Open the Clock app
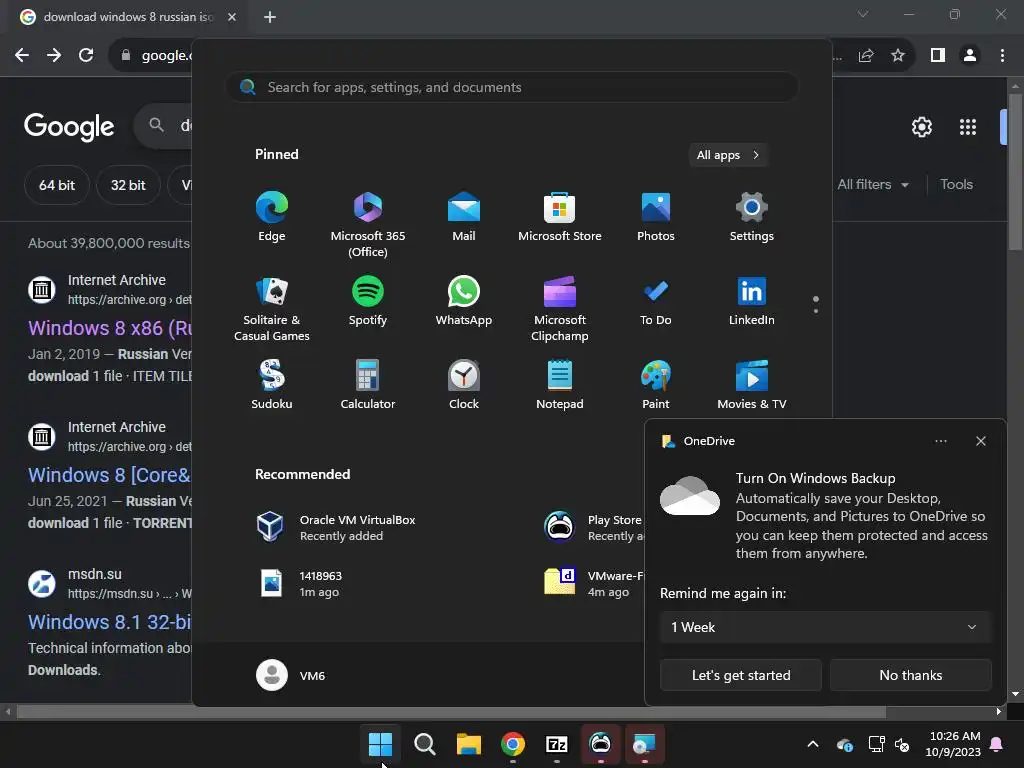Image resolution: width=1024 pixels, height=768 pixels. coord(464,385)
